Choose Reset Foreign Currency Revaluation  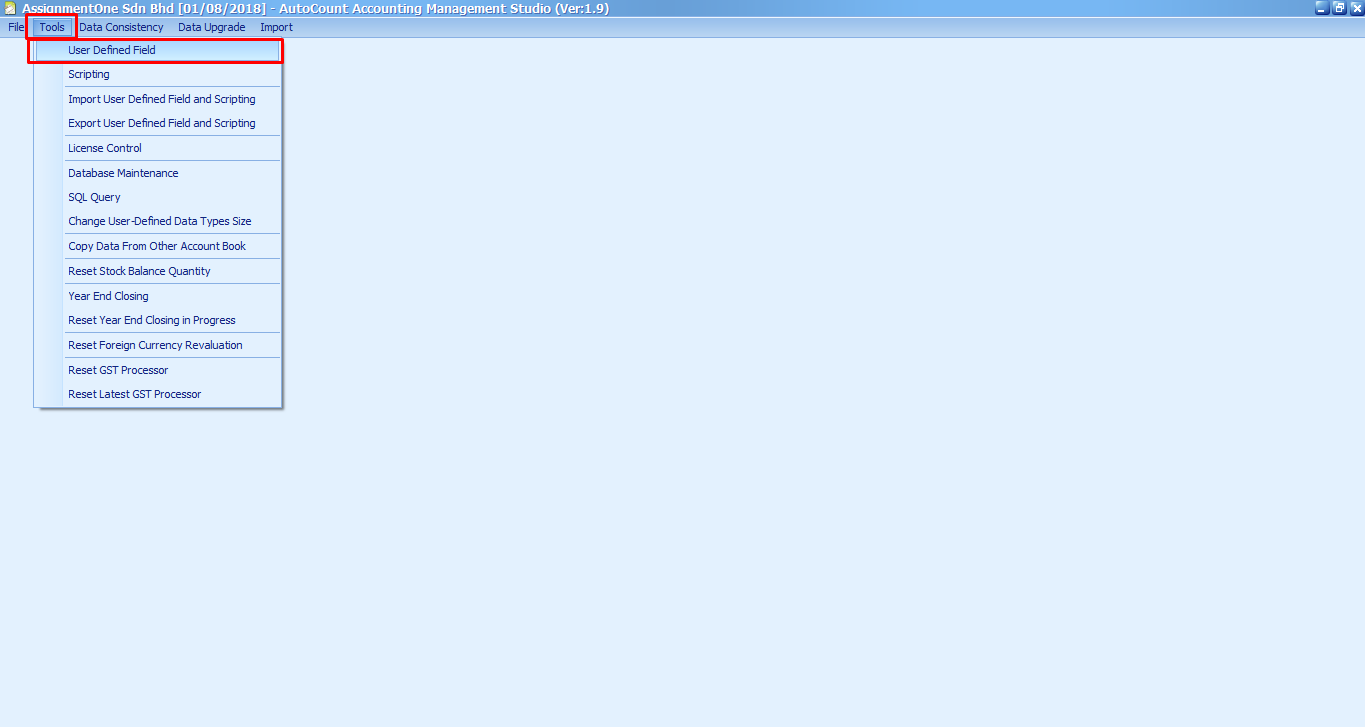[x=158, y=345]
